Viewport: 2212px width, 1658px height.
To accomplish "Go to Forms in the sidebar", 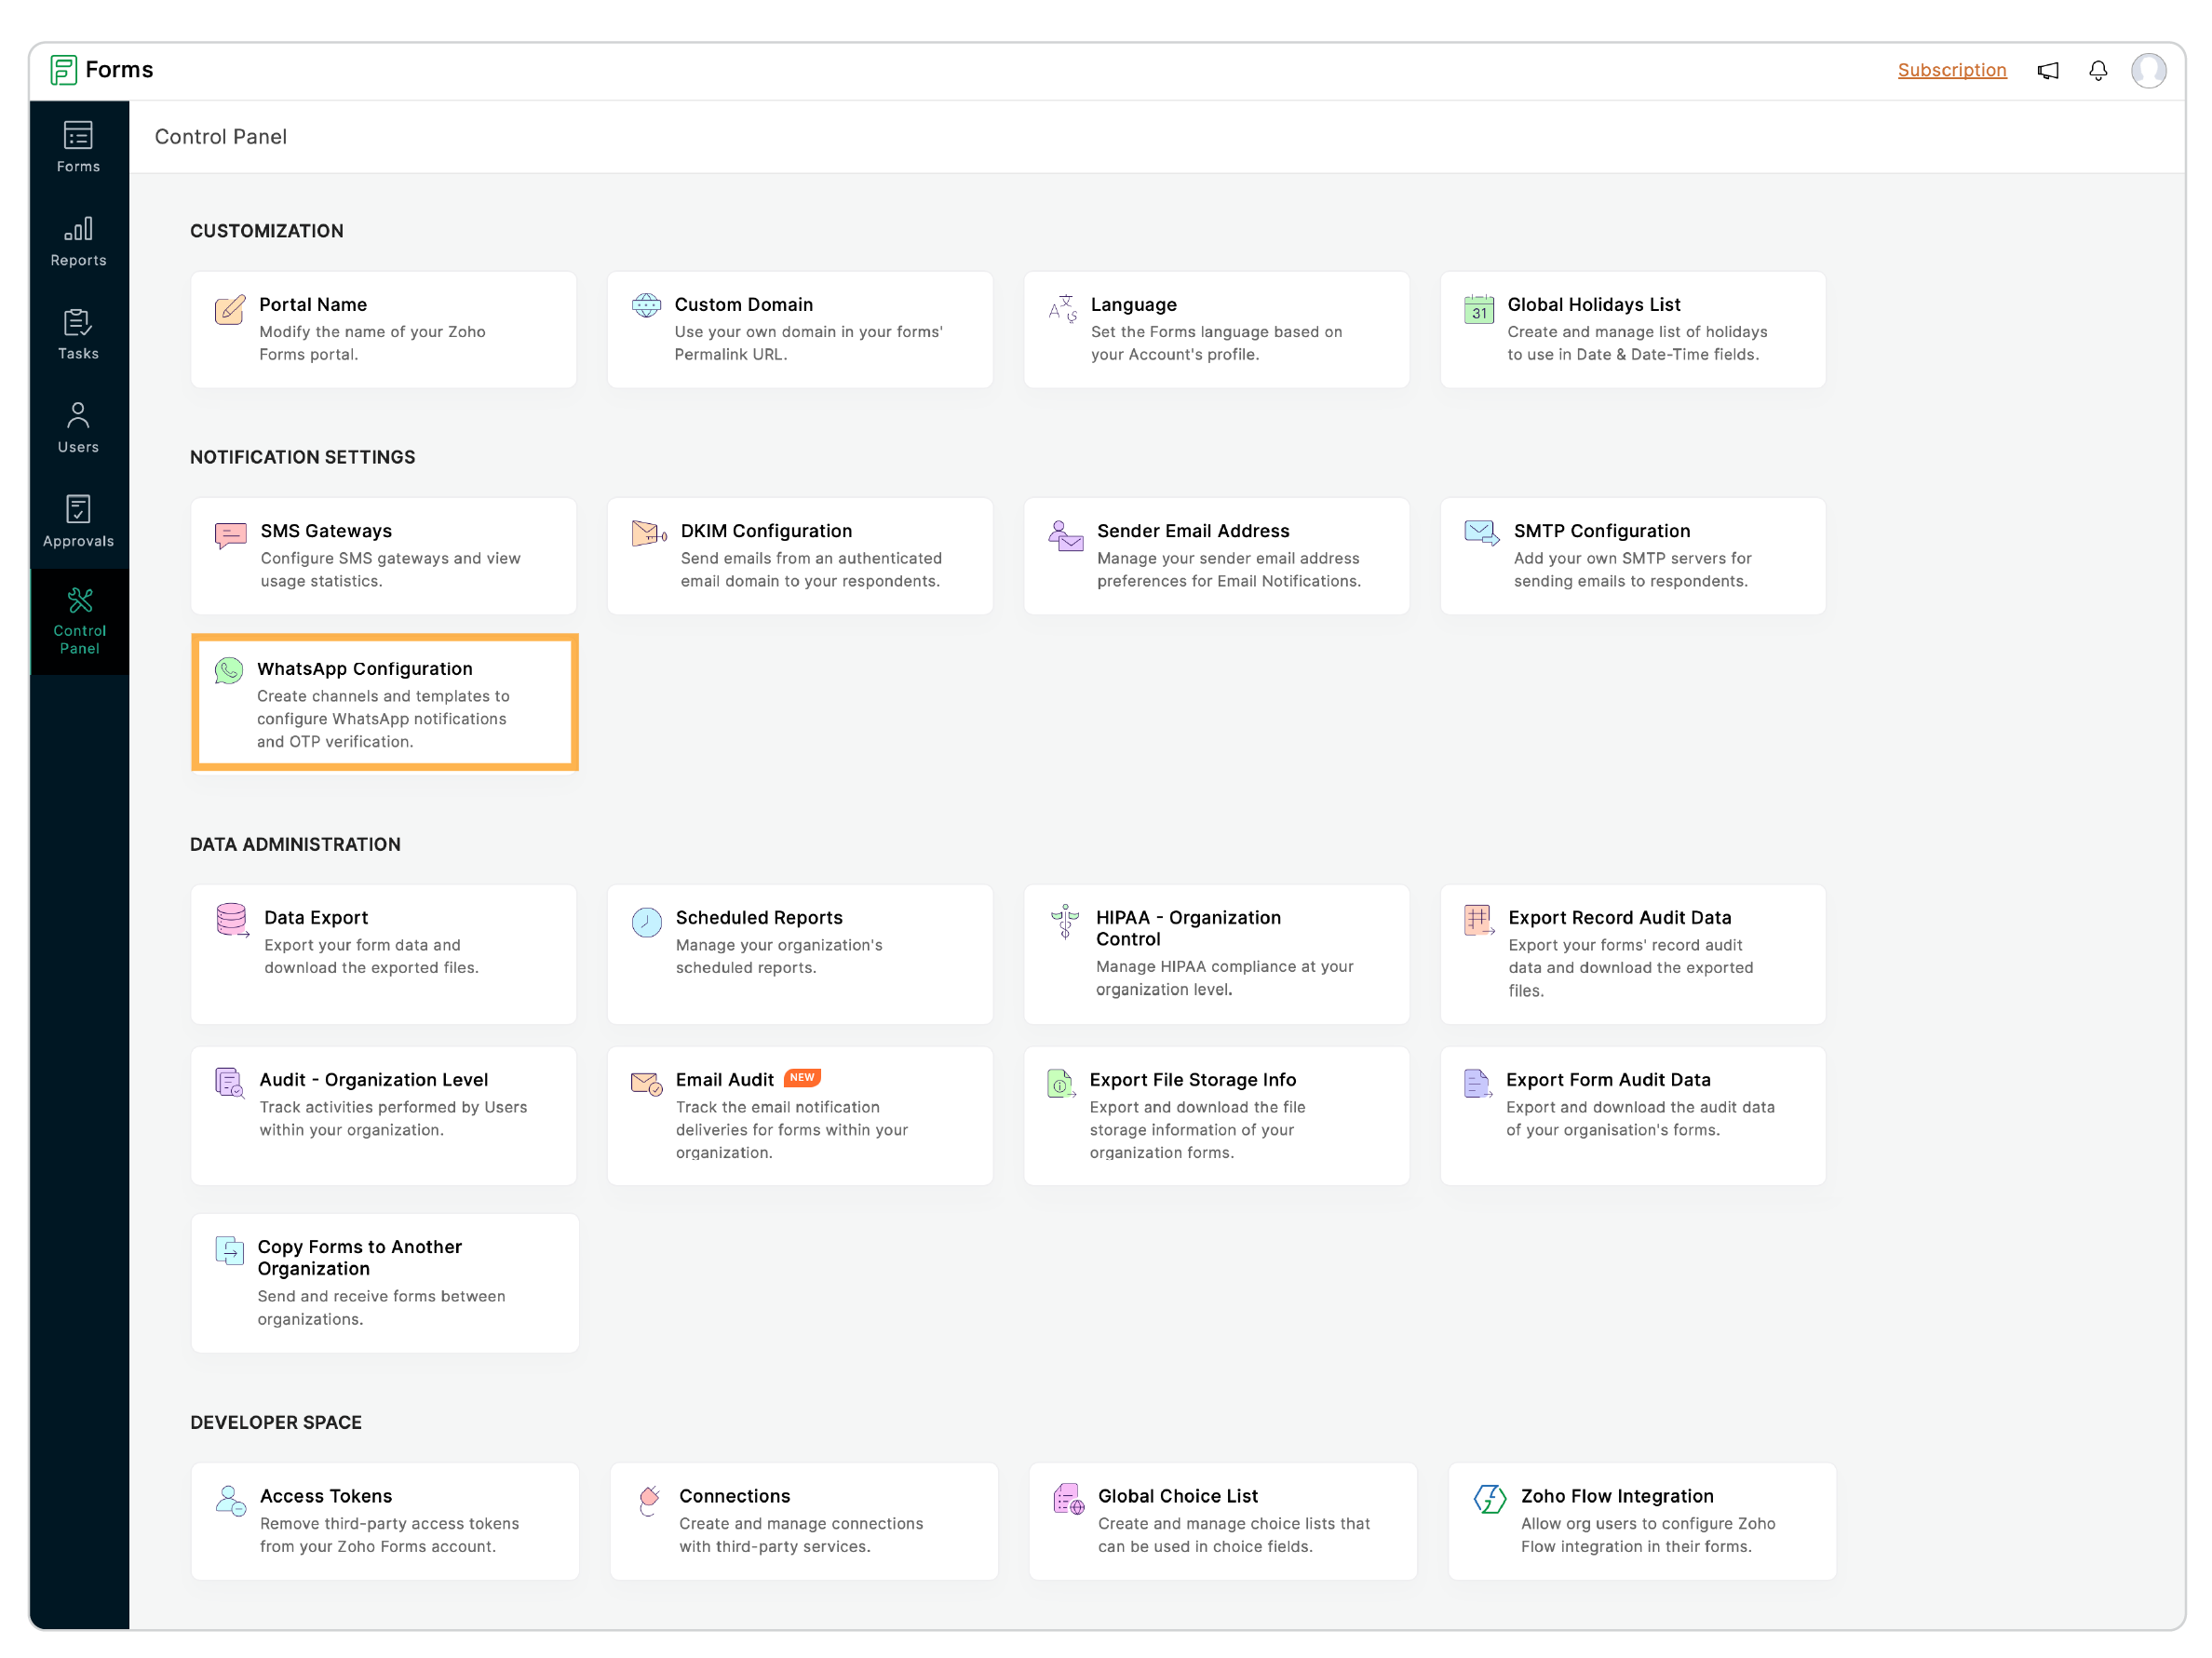I will tap(78, 147).
